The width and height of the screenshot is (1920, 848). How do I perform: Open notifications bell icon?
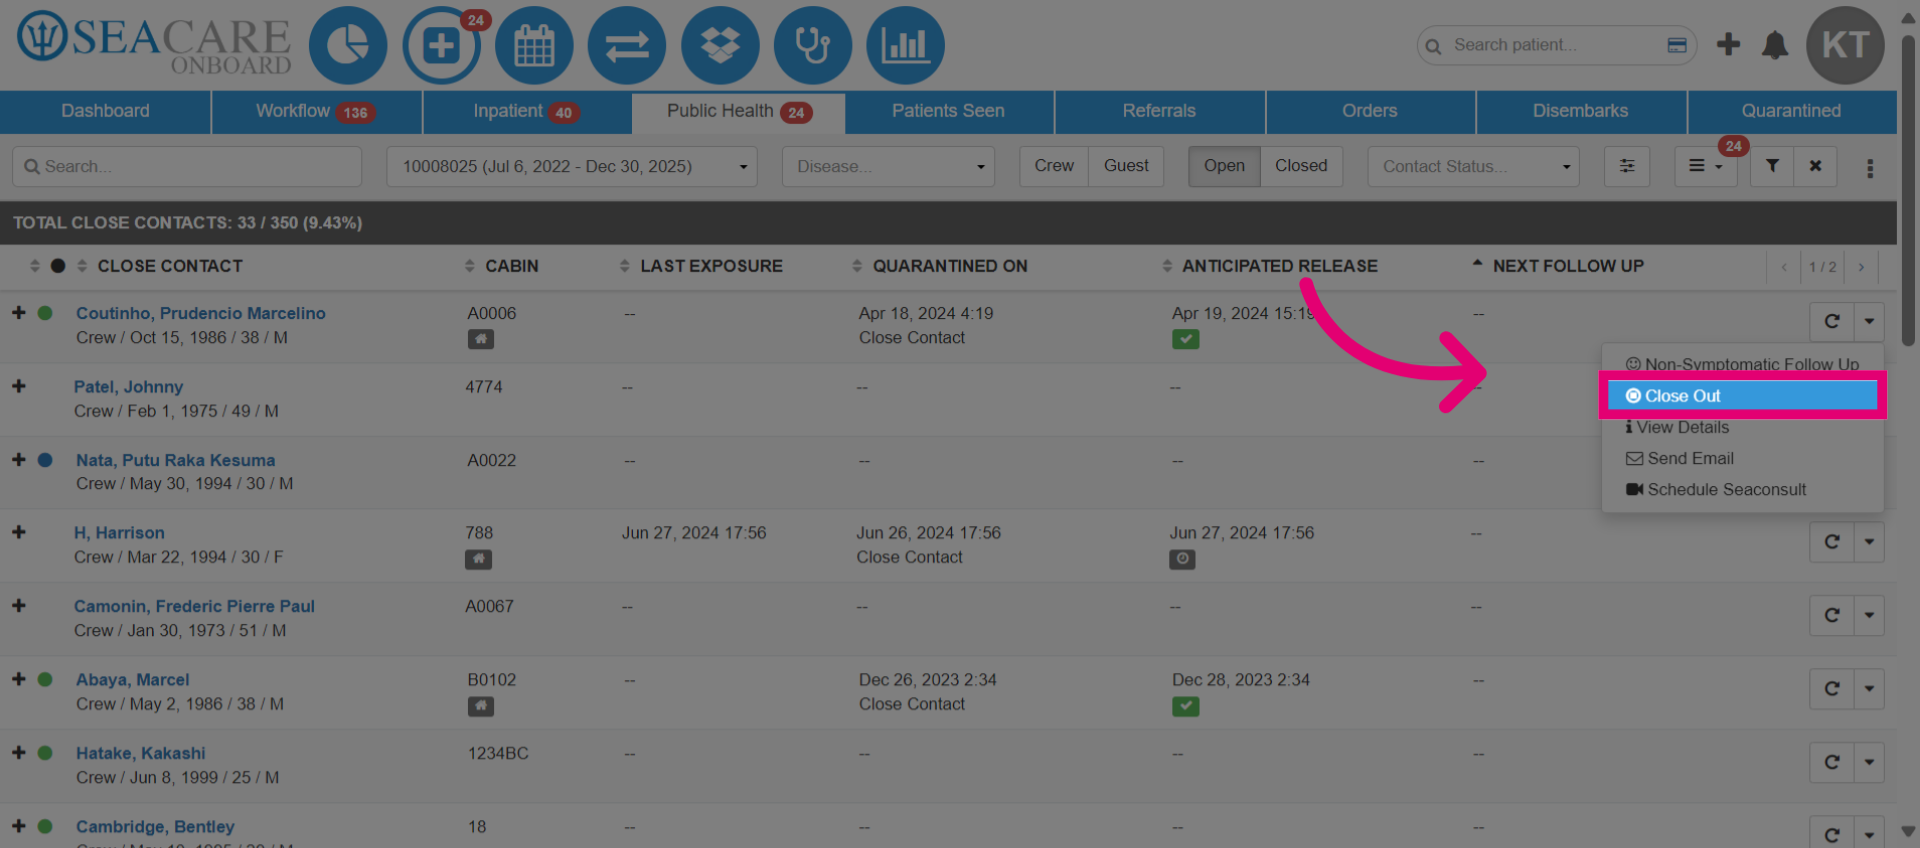pos(1775,45)
